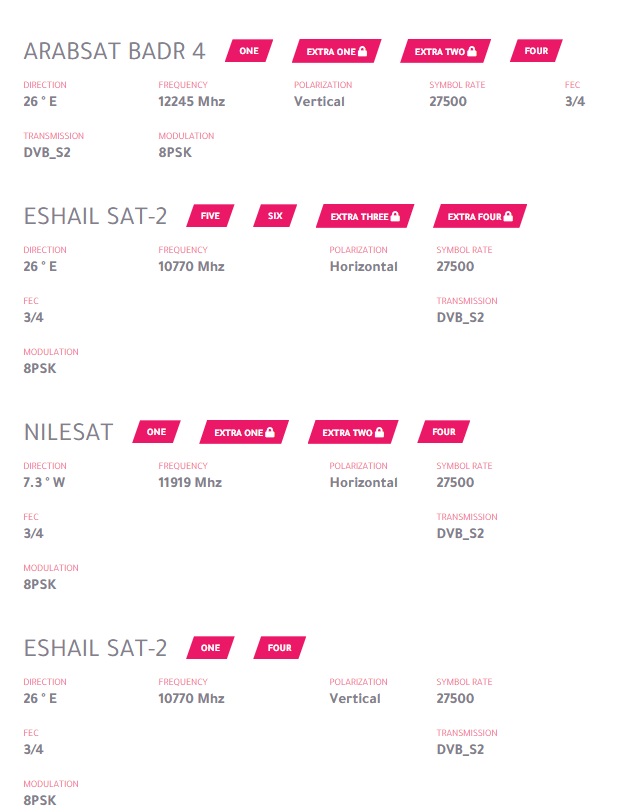Viewport: 632px width, 812px height.
Task: Click the lock icon on EXTRA FOUR badge
Action: (x=508, y=216)
